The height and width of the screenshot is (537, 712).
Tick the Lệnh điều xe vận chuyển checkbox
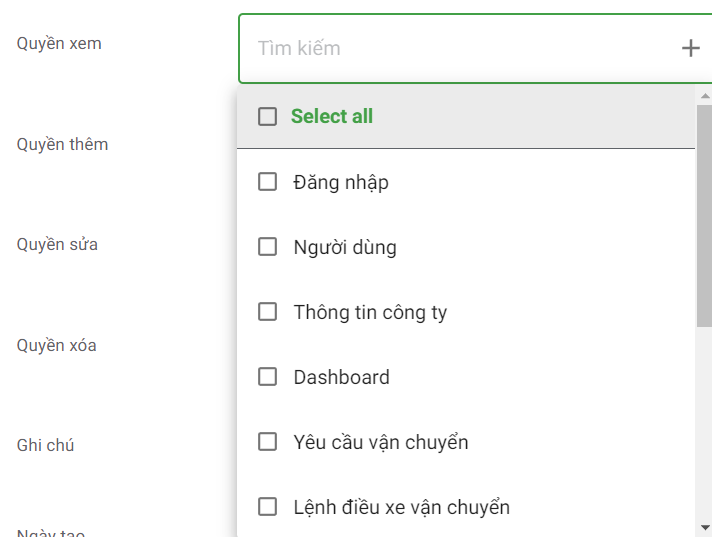pos(267,507)
